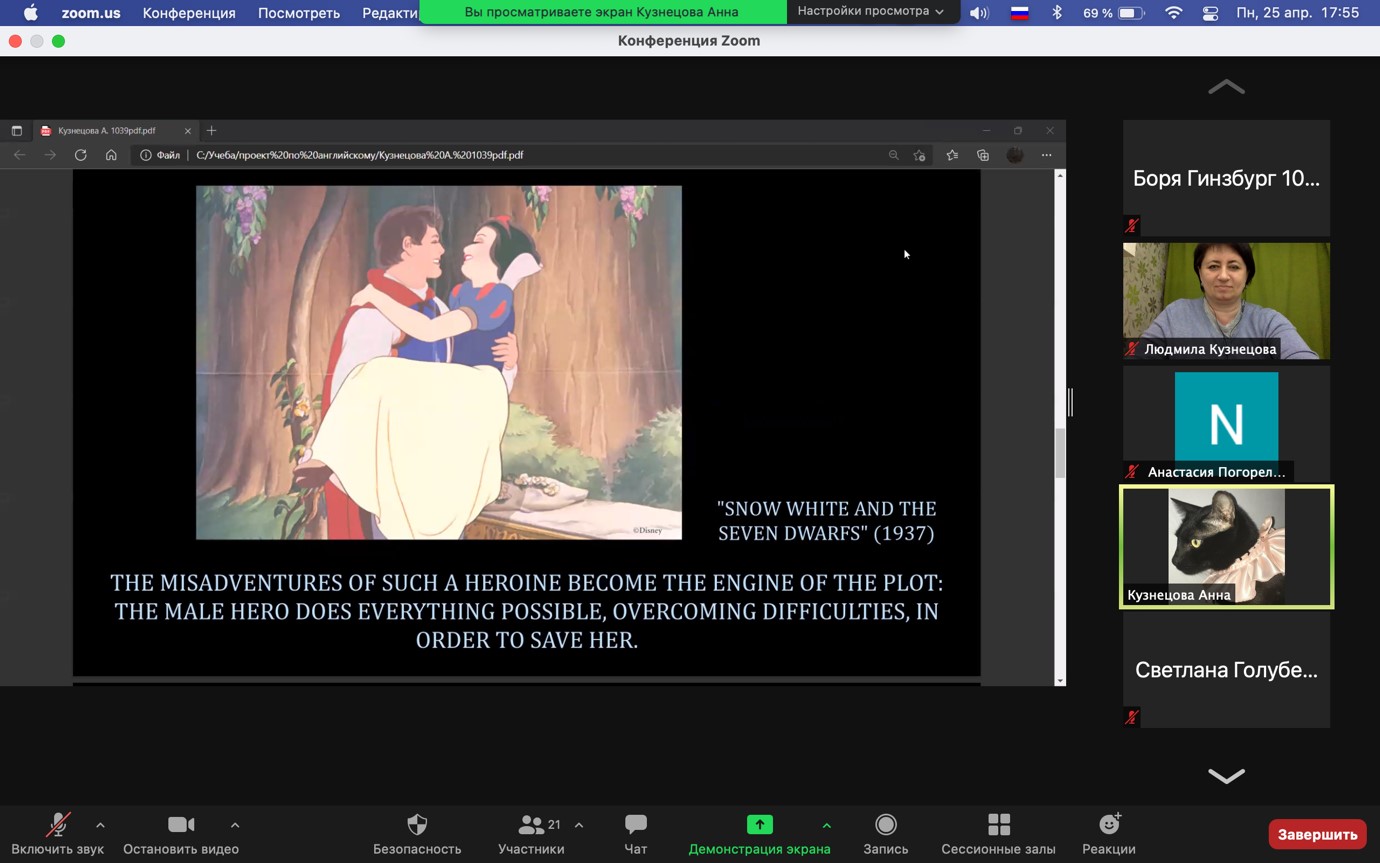
Task: Click the volume icon in menu bar
Action: tap(979, 13)
